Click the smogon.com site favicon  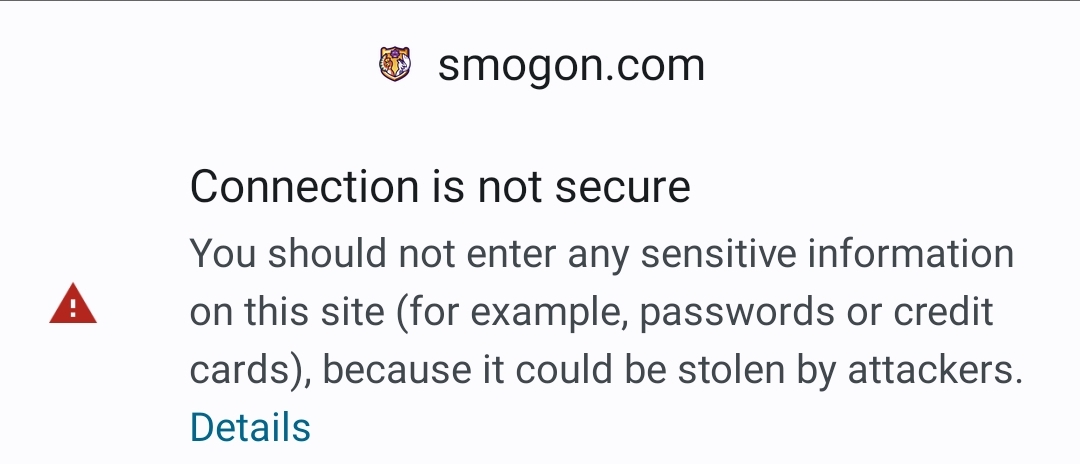(x=396, y=65)
